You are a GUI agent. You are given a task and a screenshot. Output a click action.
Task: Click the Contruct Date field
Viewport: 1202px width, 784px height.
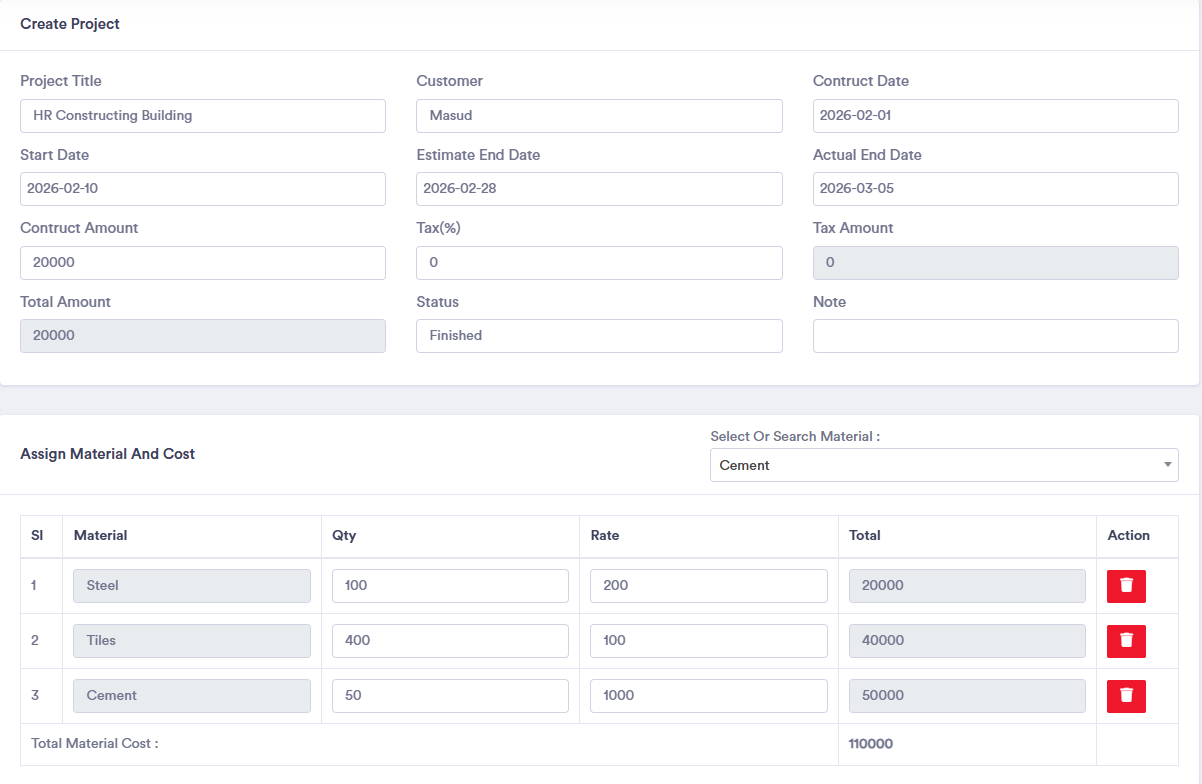pos(995,116)
